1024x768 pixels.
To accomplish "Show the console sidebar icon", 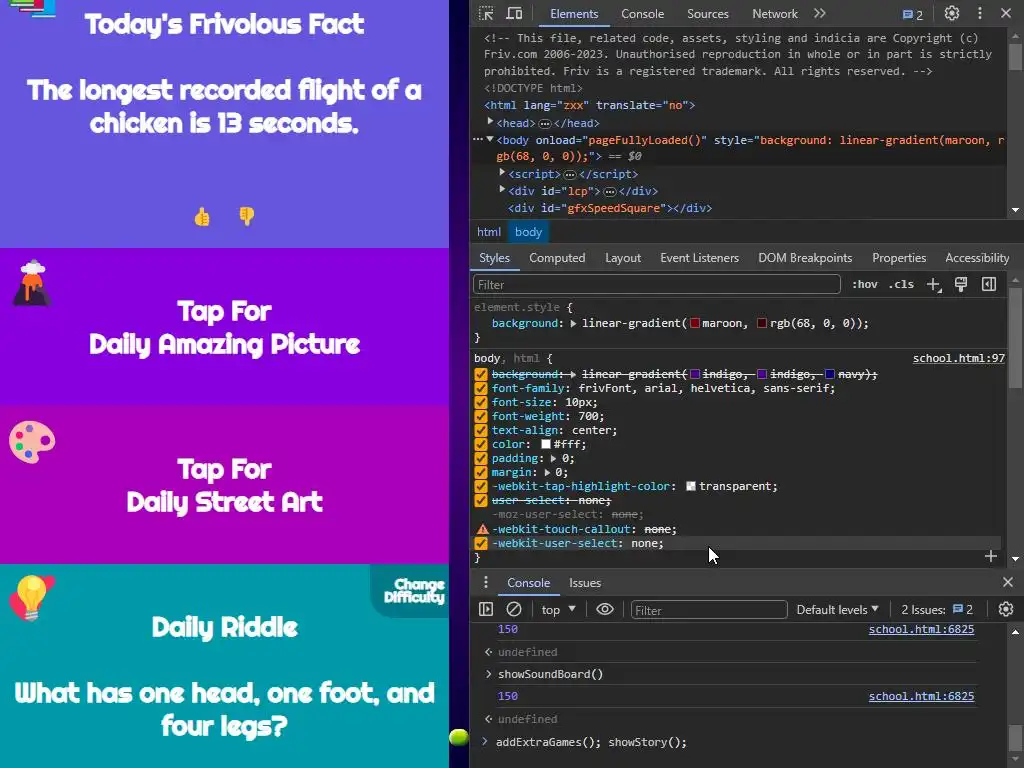I will pyautogui.click(x=486, y=609).
